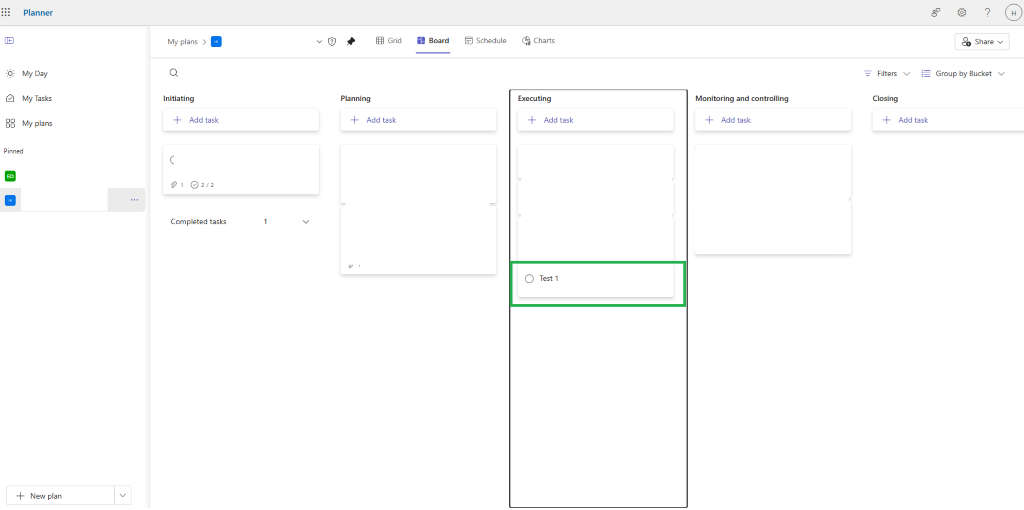Open the feedback icon in header

tap(936, 12)
